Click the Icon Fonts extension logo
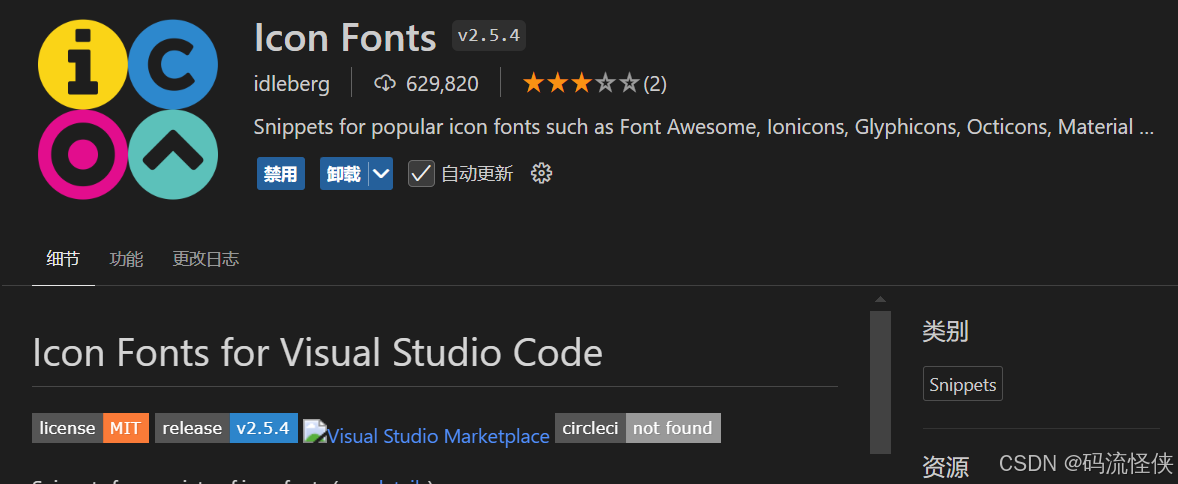1178x484 pixels. [127, 109]
